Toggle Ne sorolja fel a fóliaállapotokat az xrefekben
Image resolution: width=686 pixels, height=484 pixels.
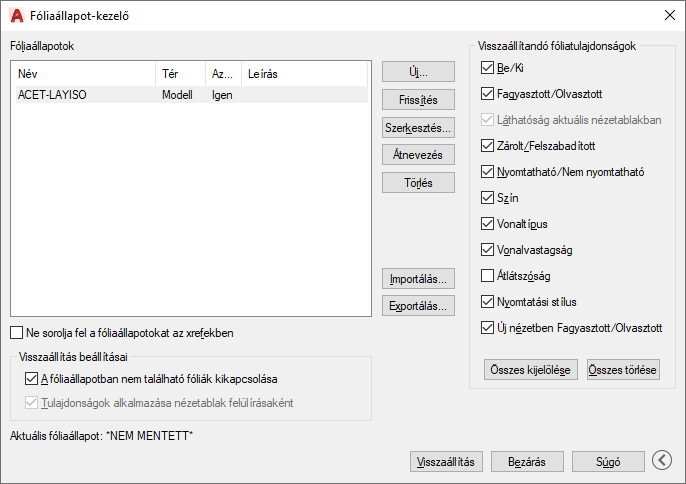click(x=17, y=333)
